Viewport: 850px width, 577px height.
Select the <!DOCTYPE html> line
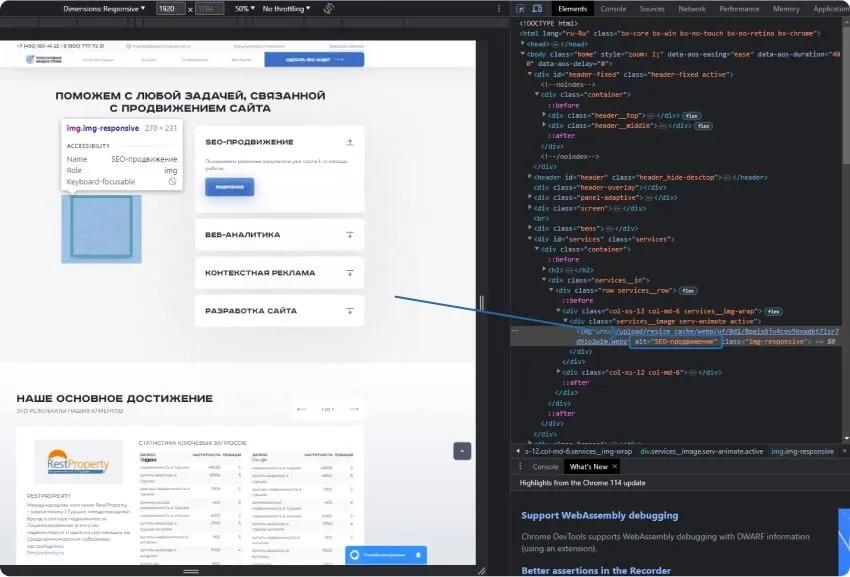coord(549,23)
